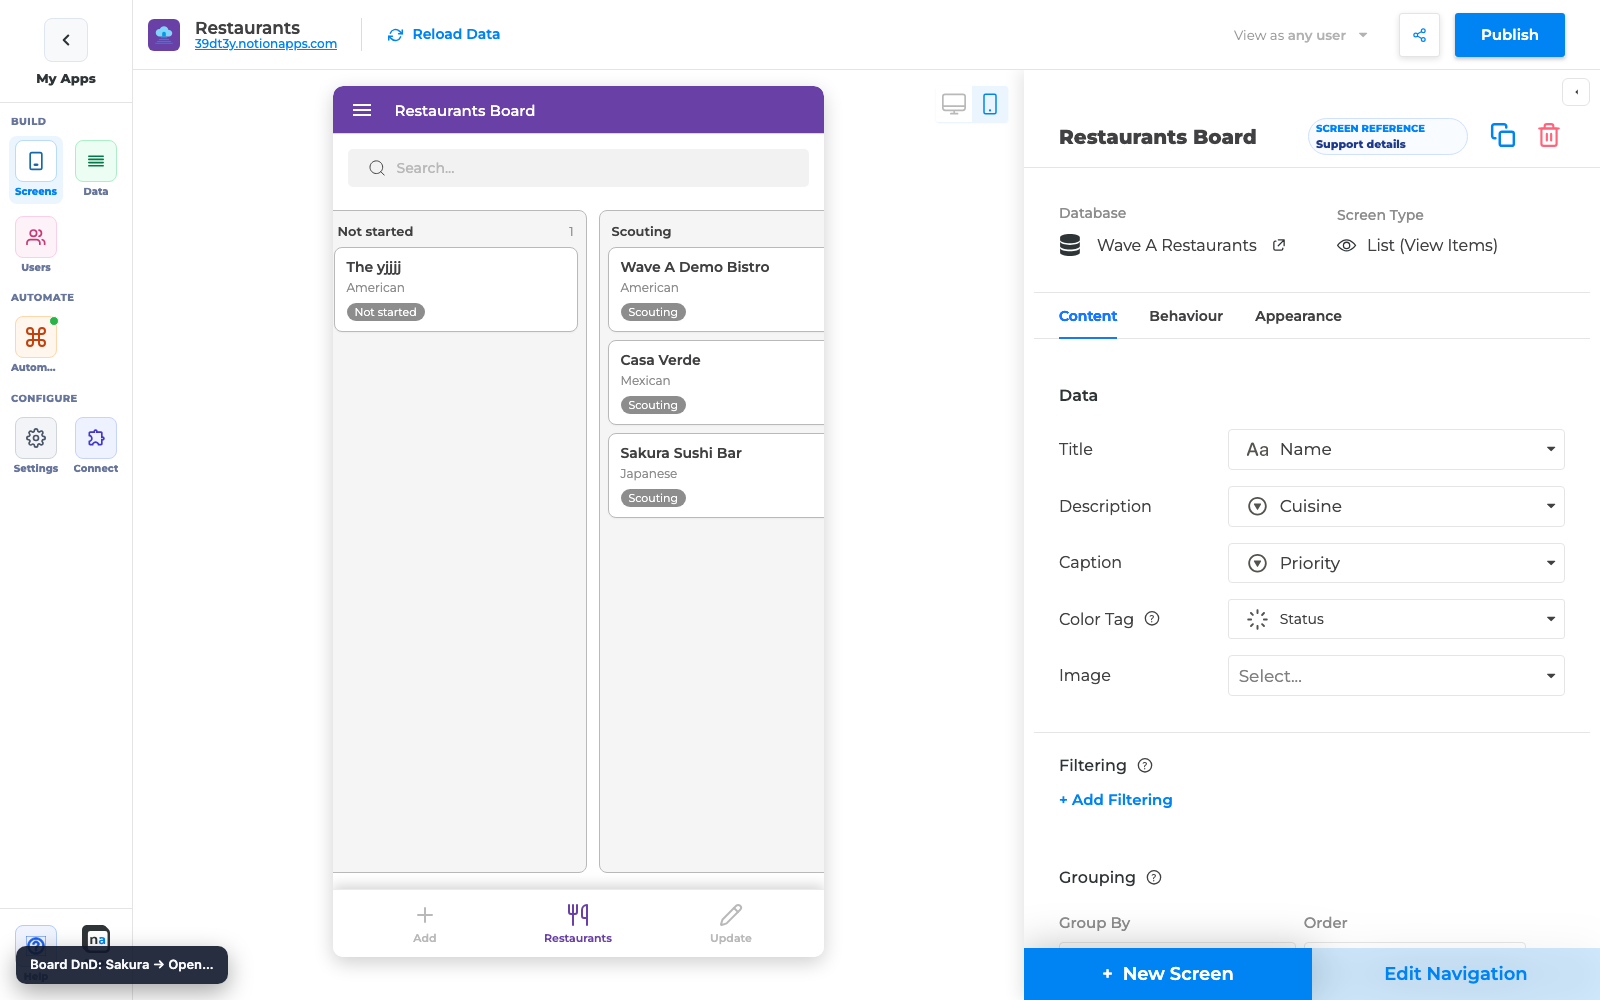The width and height of the screenshot is (1600, 1000).
Task: Click the Grouping help icon
Action: [1154, 877]
